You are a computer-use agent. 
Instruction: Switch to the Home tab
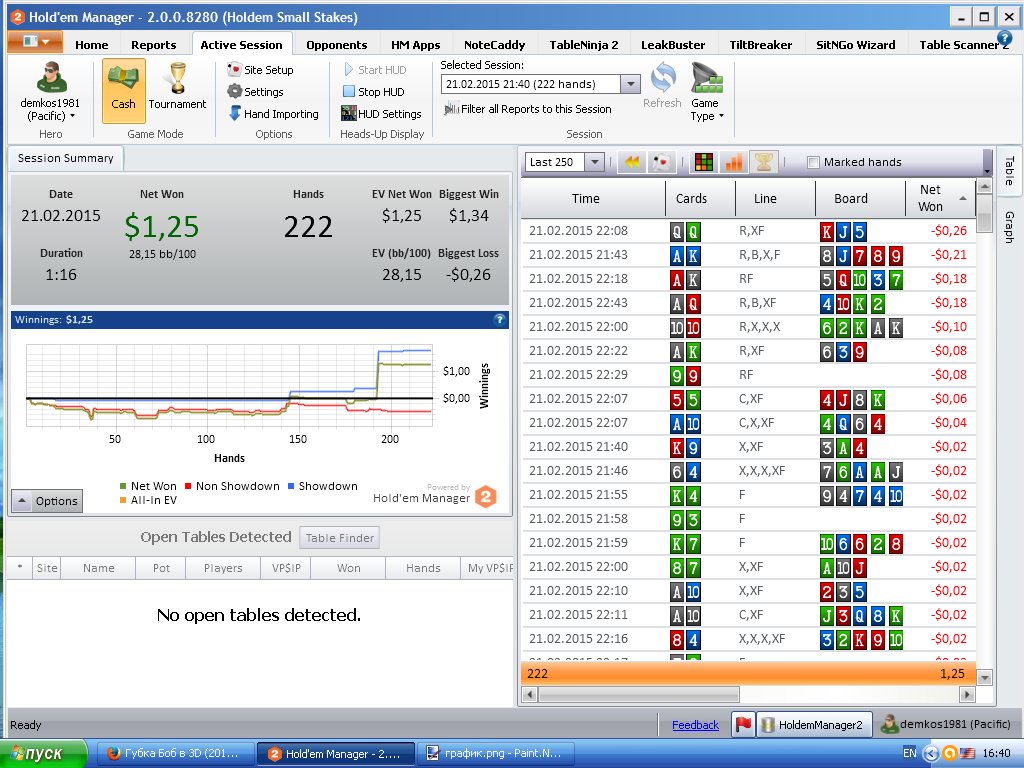(x=91, y=44)
